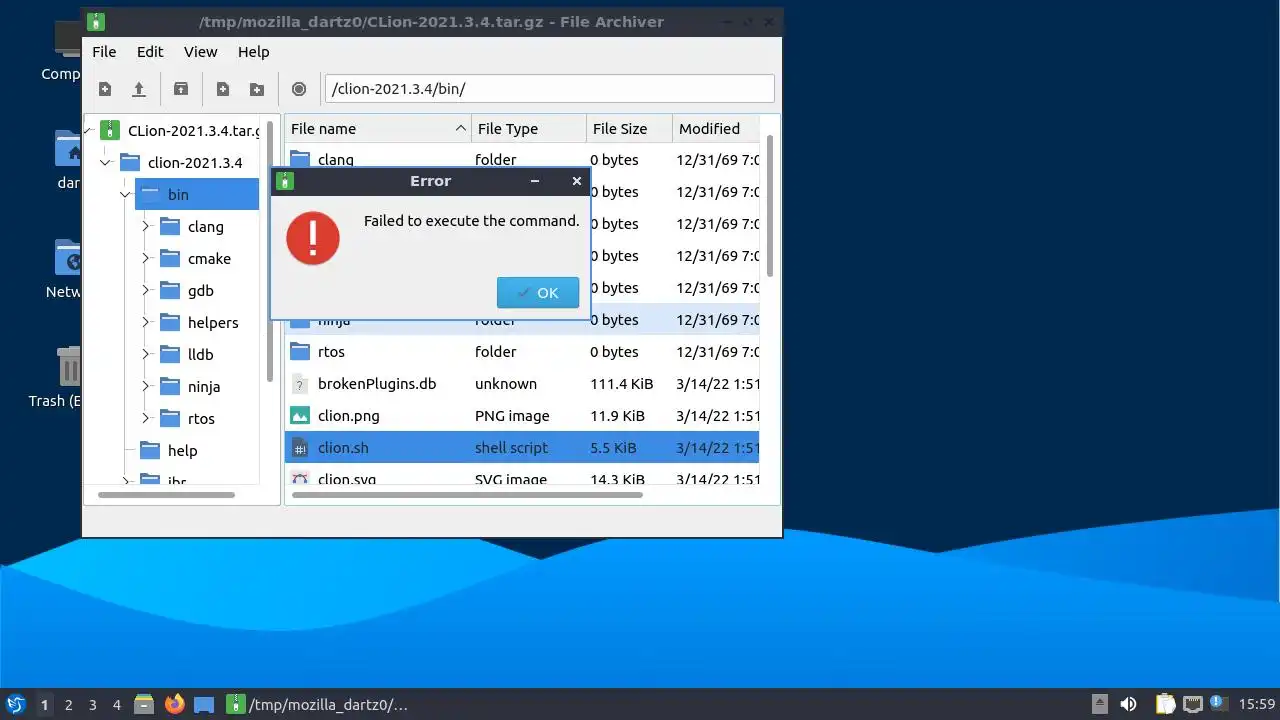Sort by the File Size column header

click(629, 128)
